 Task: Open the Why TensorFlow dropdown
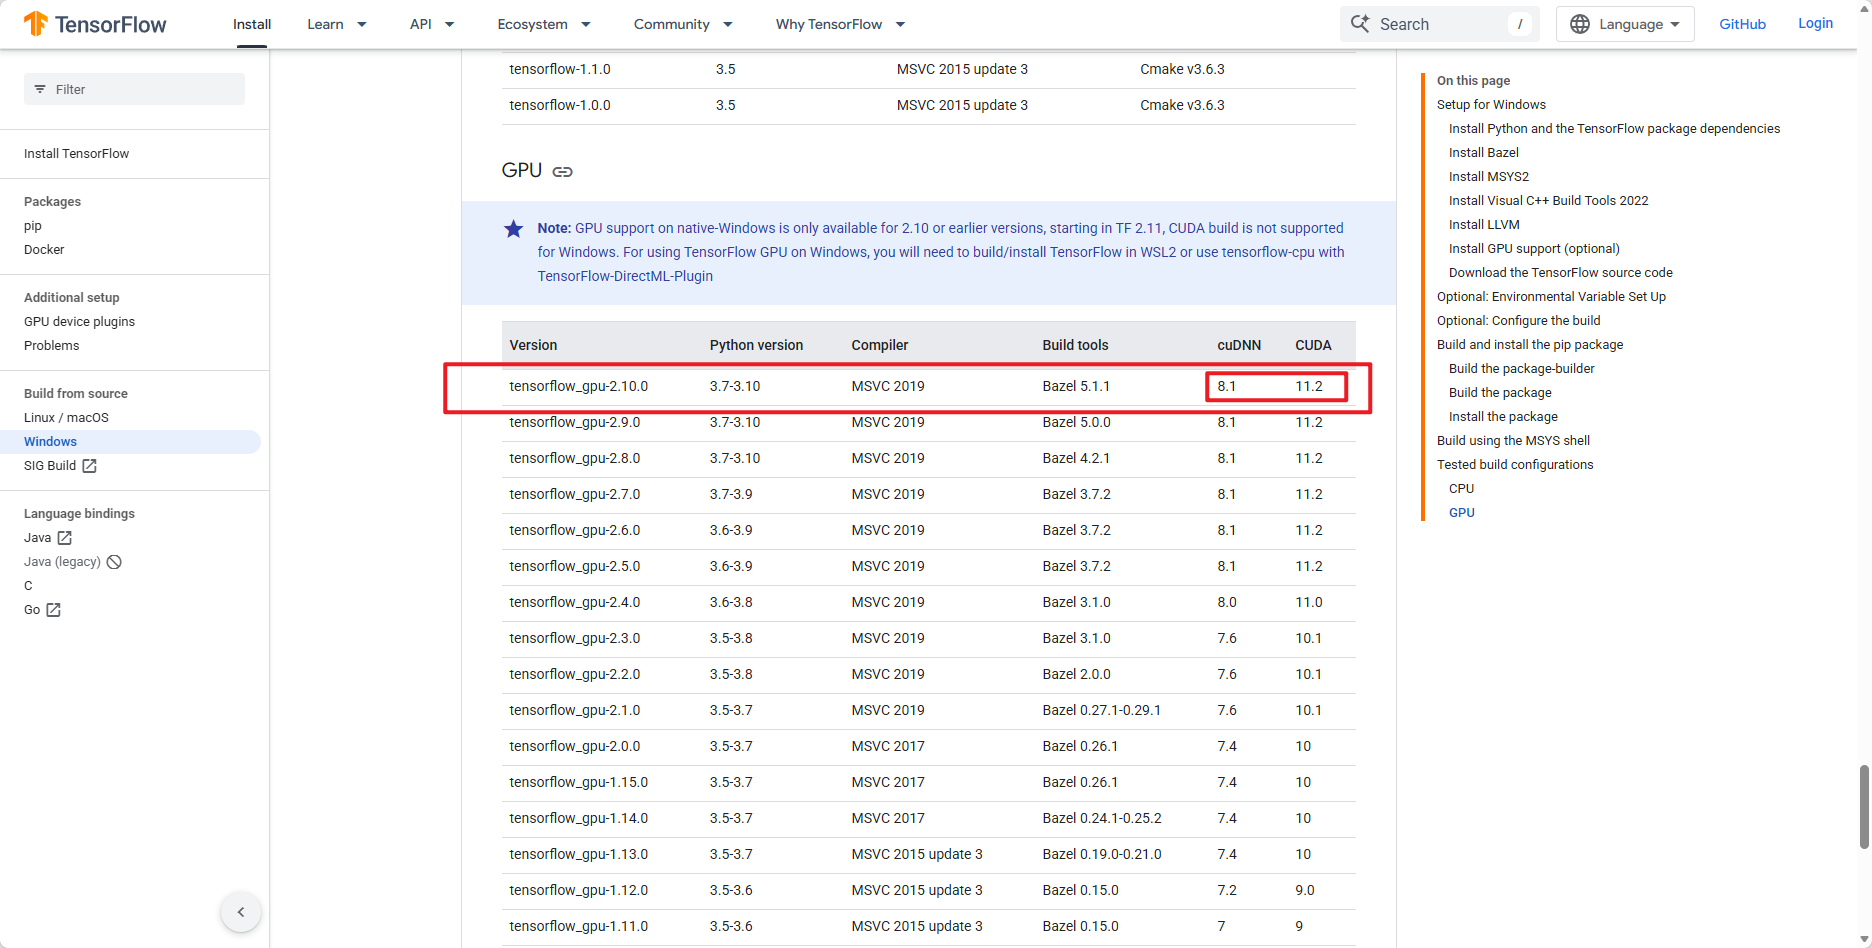(840, 24)
